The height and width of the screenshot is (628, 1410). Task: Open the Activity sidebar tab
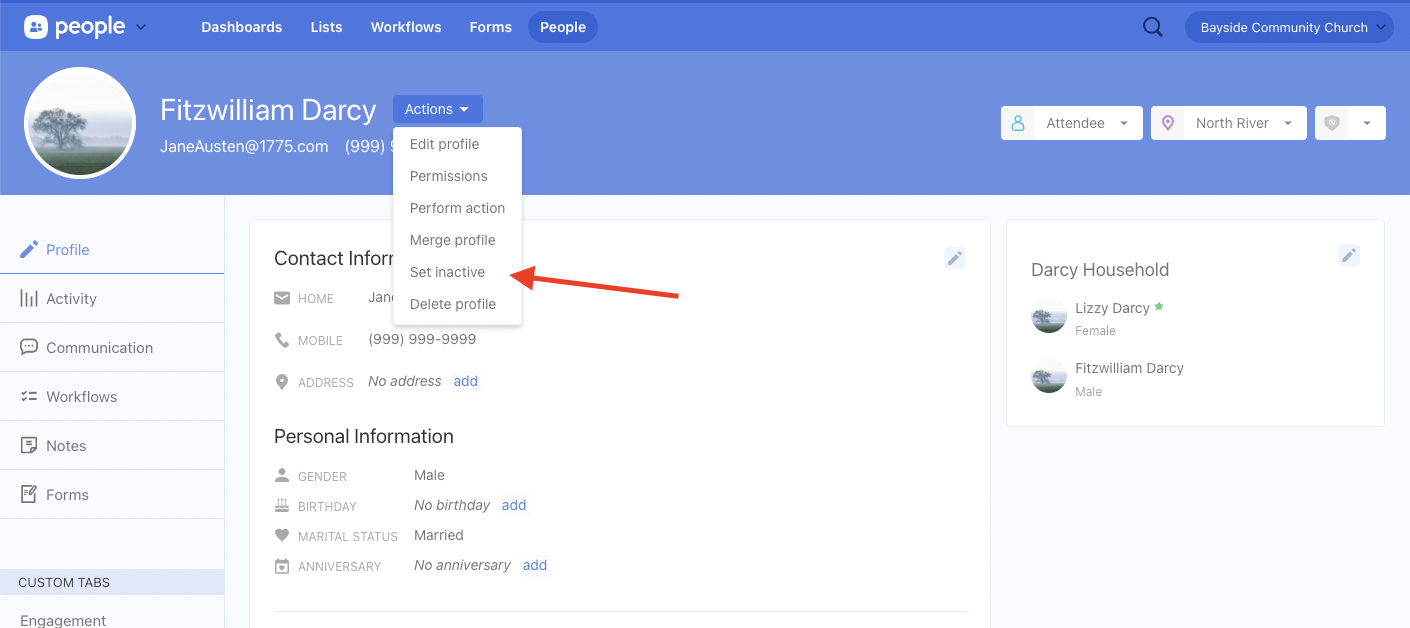tap(71, 298)
